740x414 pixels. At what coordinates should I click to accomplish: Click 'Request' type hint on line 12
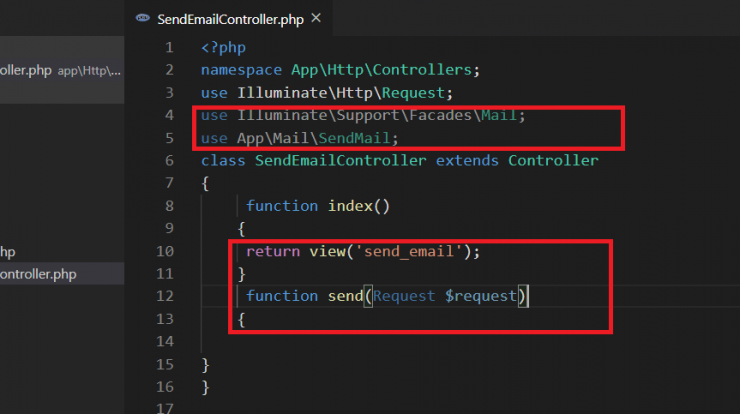(x=404, y=296)
